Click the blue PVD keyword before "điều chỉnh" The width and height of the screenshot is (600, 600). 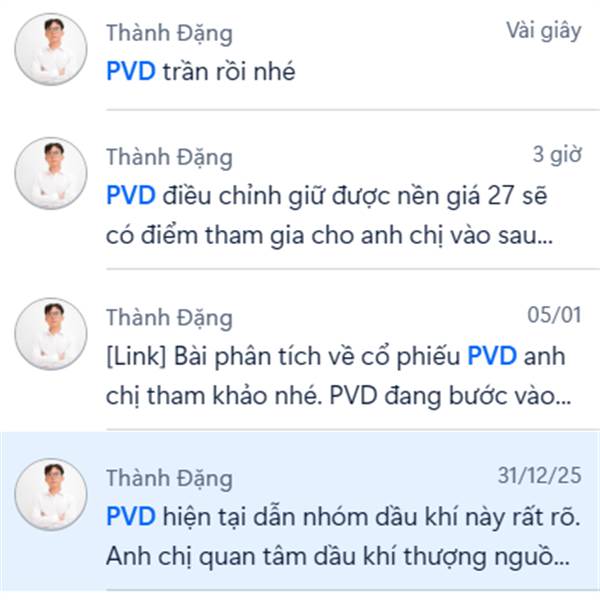[x=131, y=196]
